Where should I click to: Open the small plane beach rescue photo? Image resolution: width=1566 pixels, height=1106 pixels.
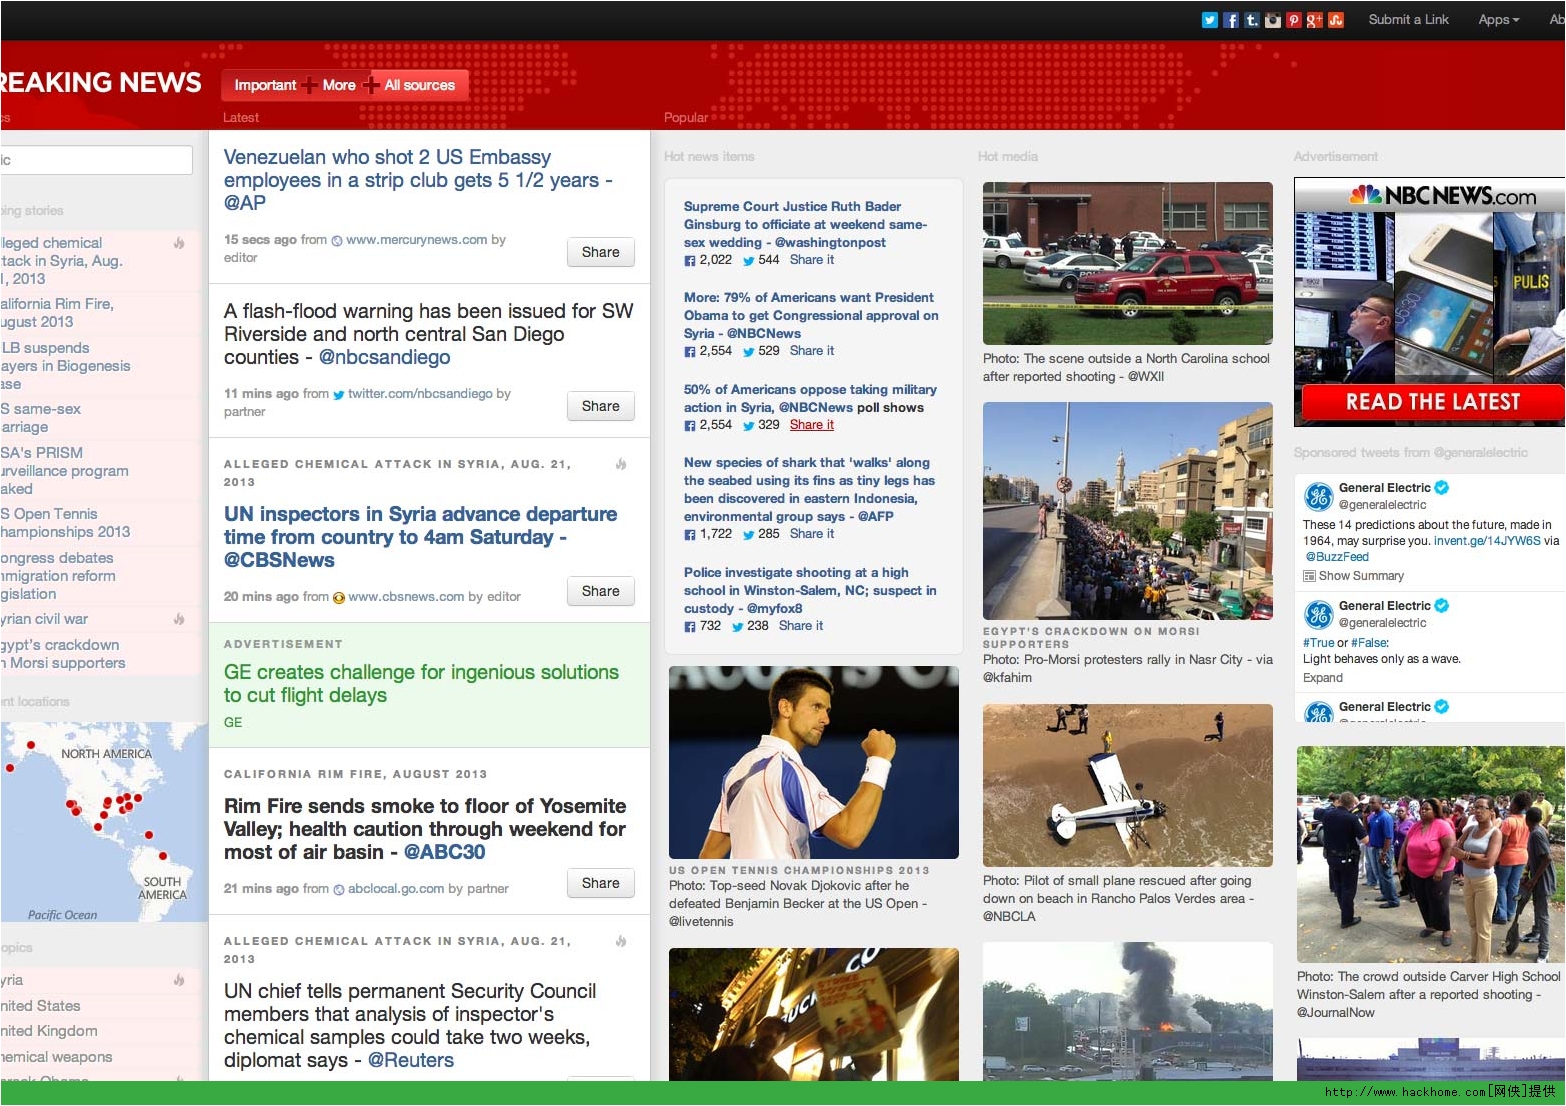(1127, 785)
